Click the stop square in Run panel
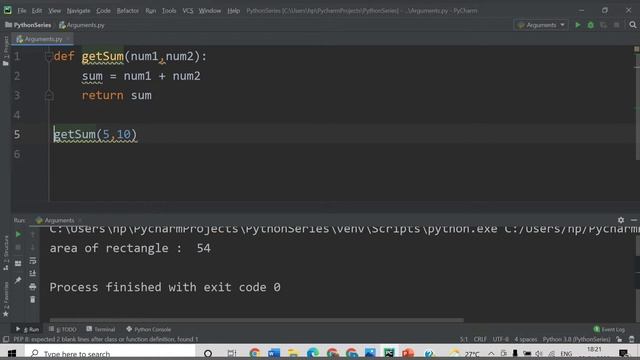Screen dimensions: 640x360 coord(18,247)
